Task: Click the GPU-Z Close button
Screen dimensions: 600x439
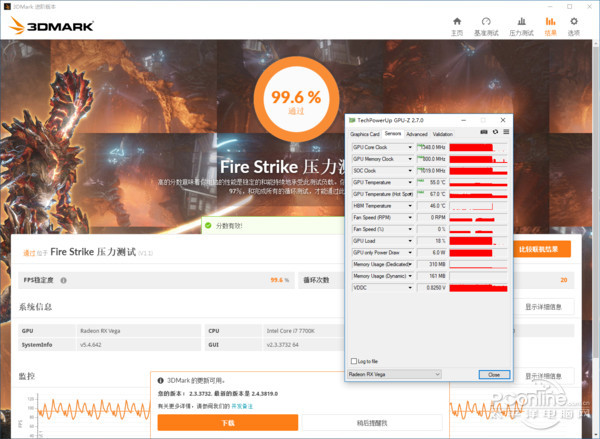Action: click(494, 374)
